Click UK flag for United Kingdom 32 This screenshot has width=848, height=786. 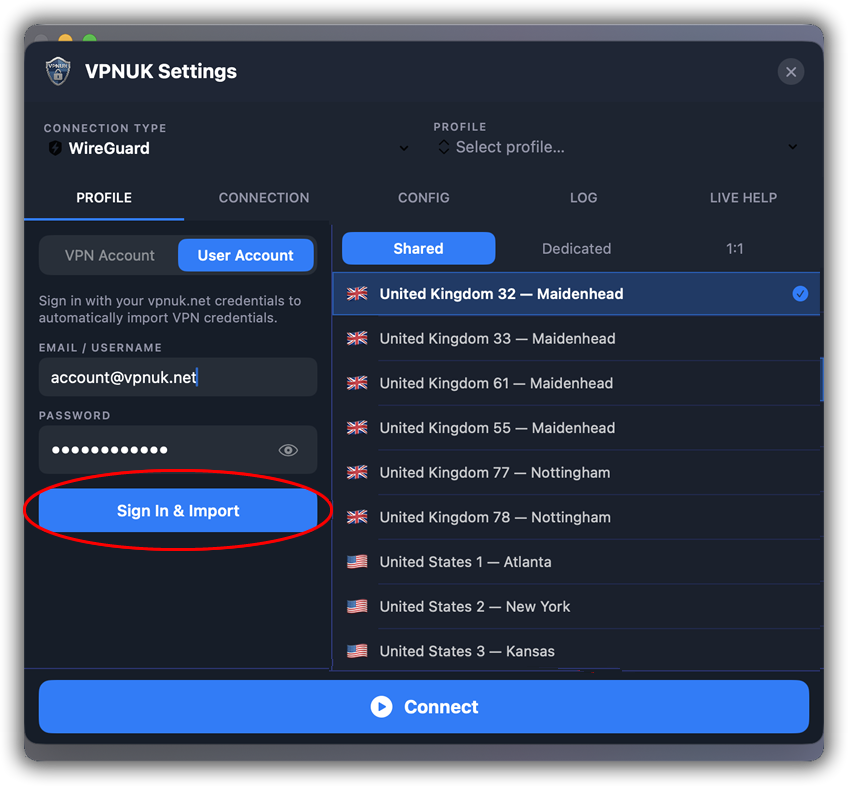pos(357,294)
